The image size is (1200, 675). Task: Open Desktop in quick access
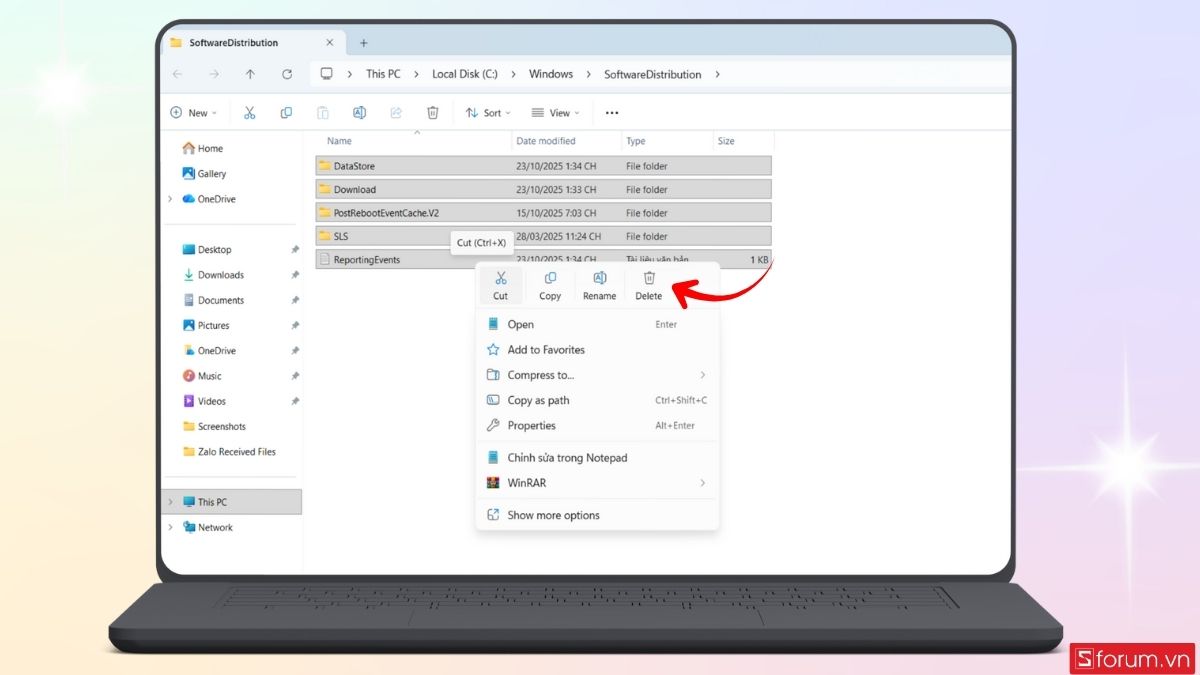coord(207,249)
